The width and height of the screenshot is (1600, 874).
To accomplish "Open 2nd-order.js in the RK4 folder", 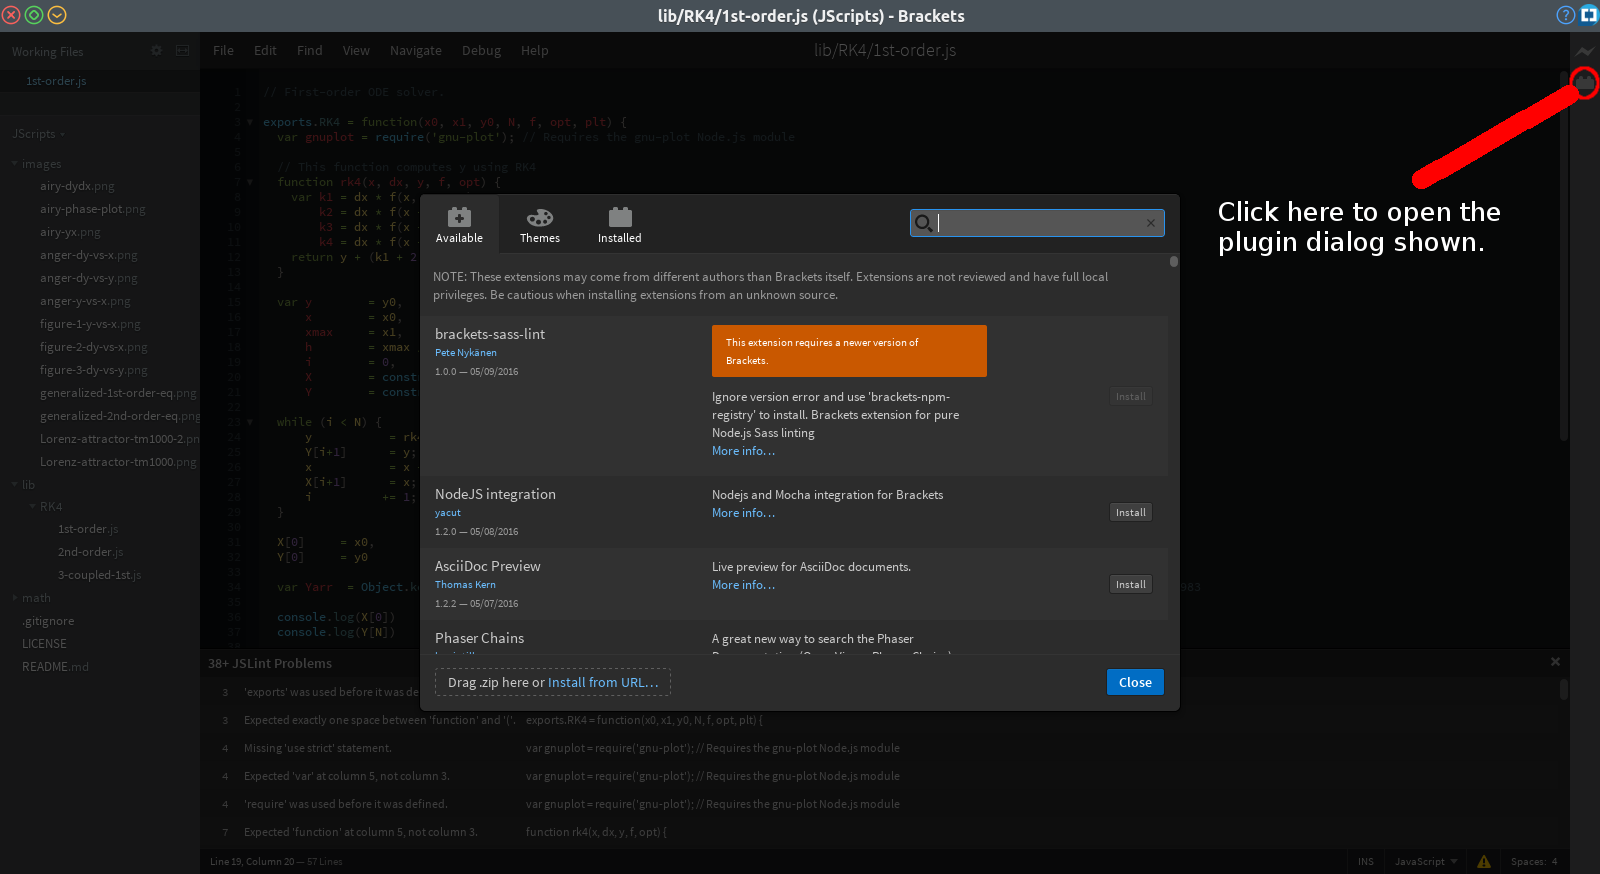I will pos(91,552).
